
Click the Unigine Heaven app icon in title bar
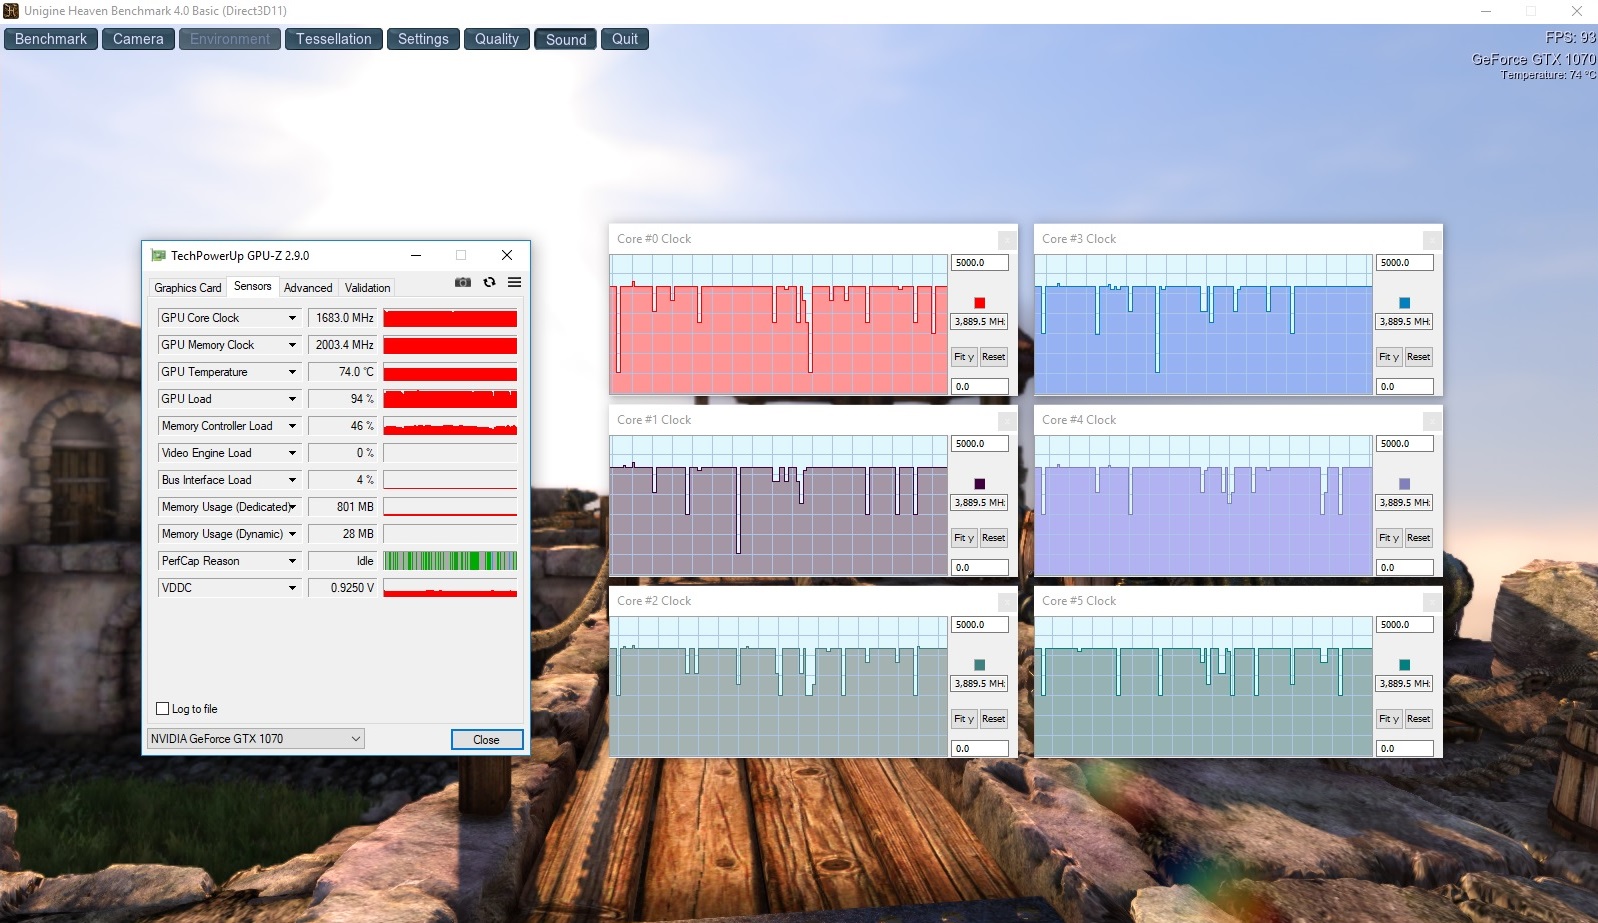(x=11, y=11)
